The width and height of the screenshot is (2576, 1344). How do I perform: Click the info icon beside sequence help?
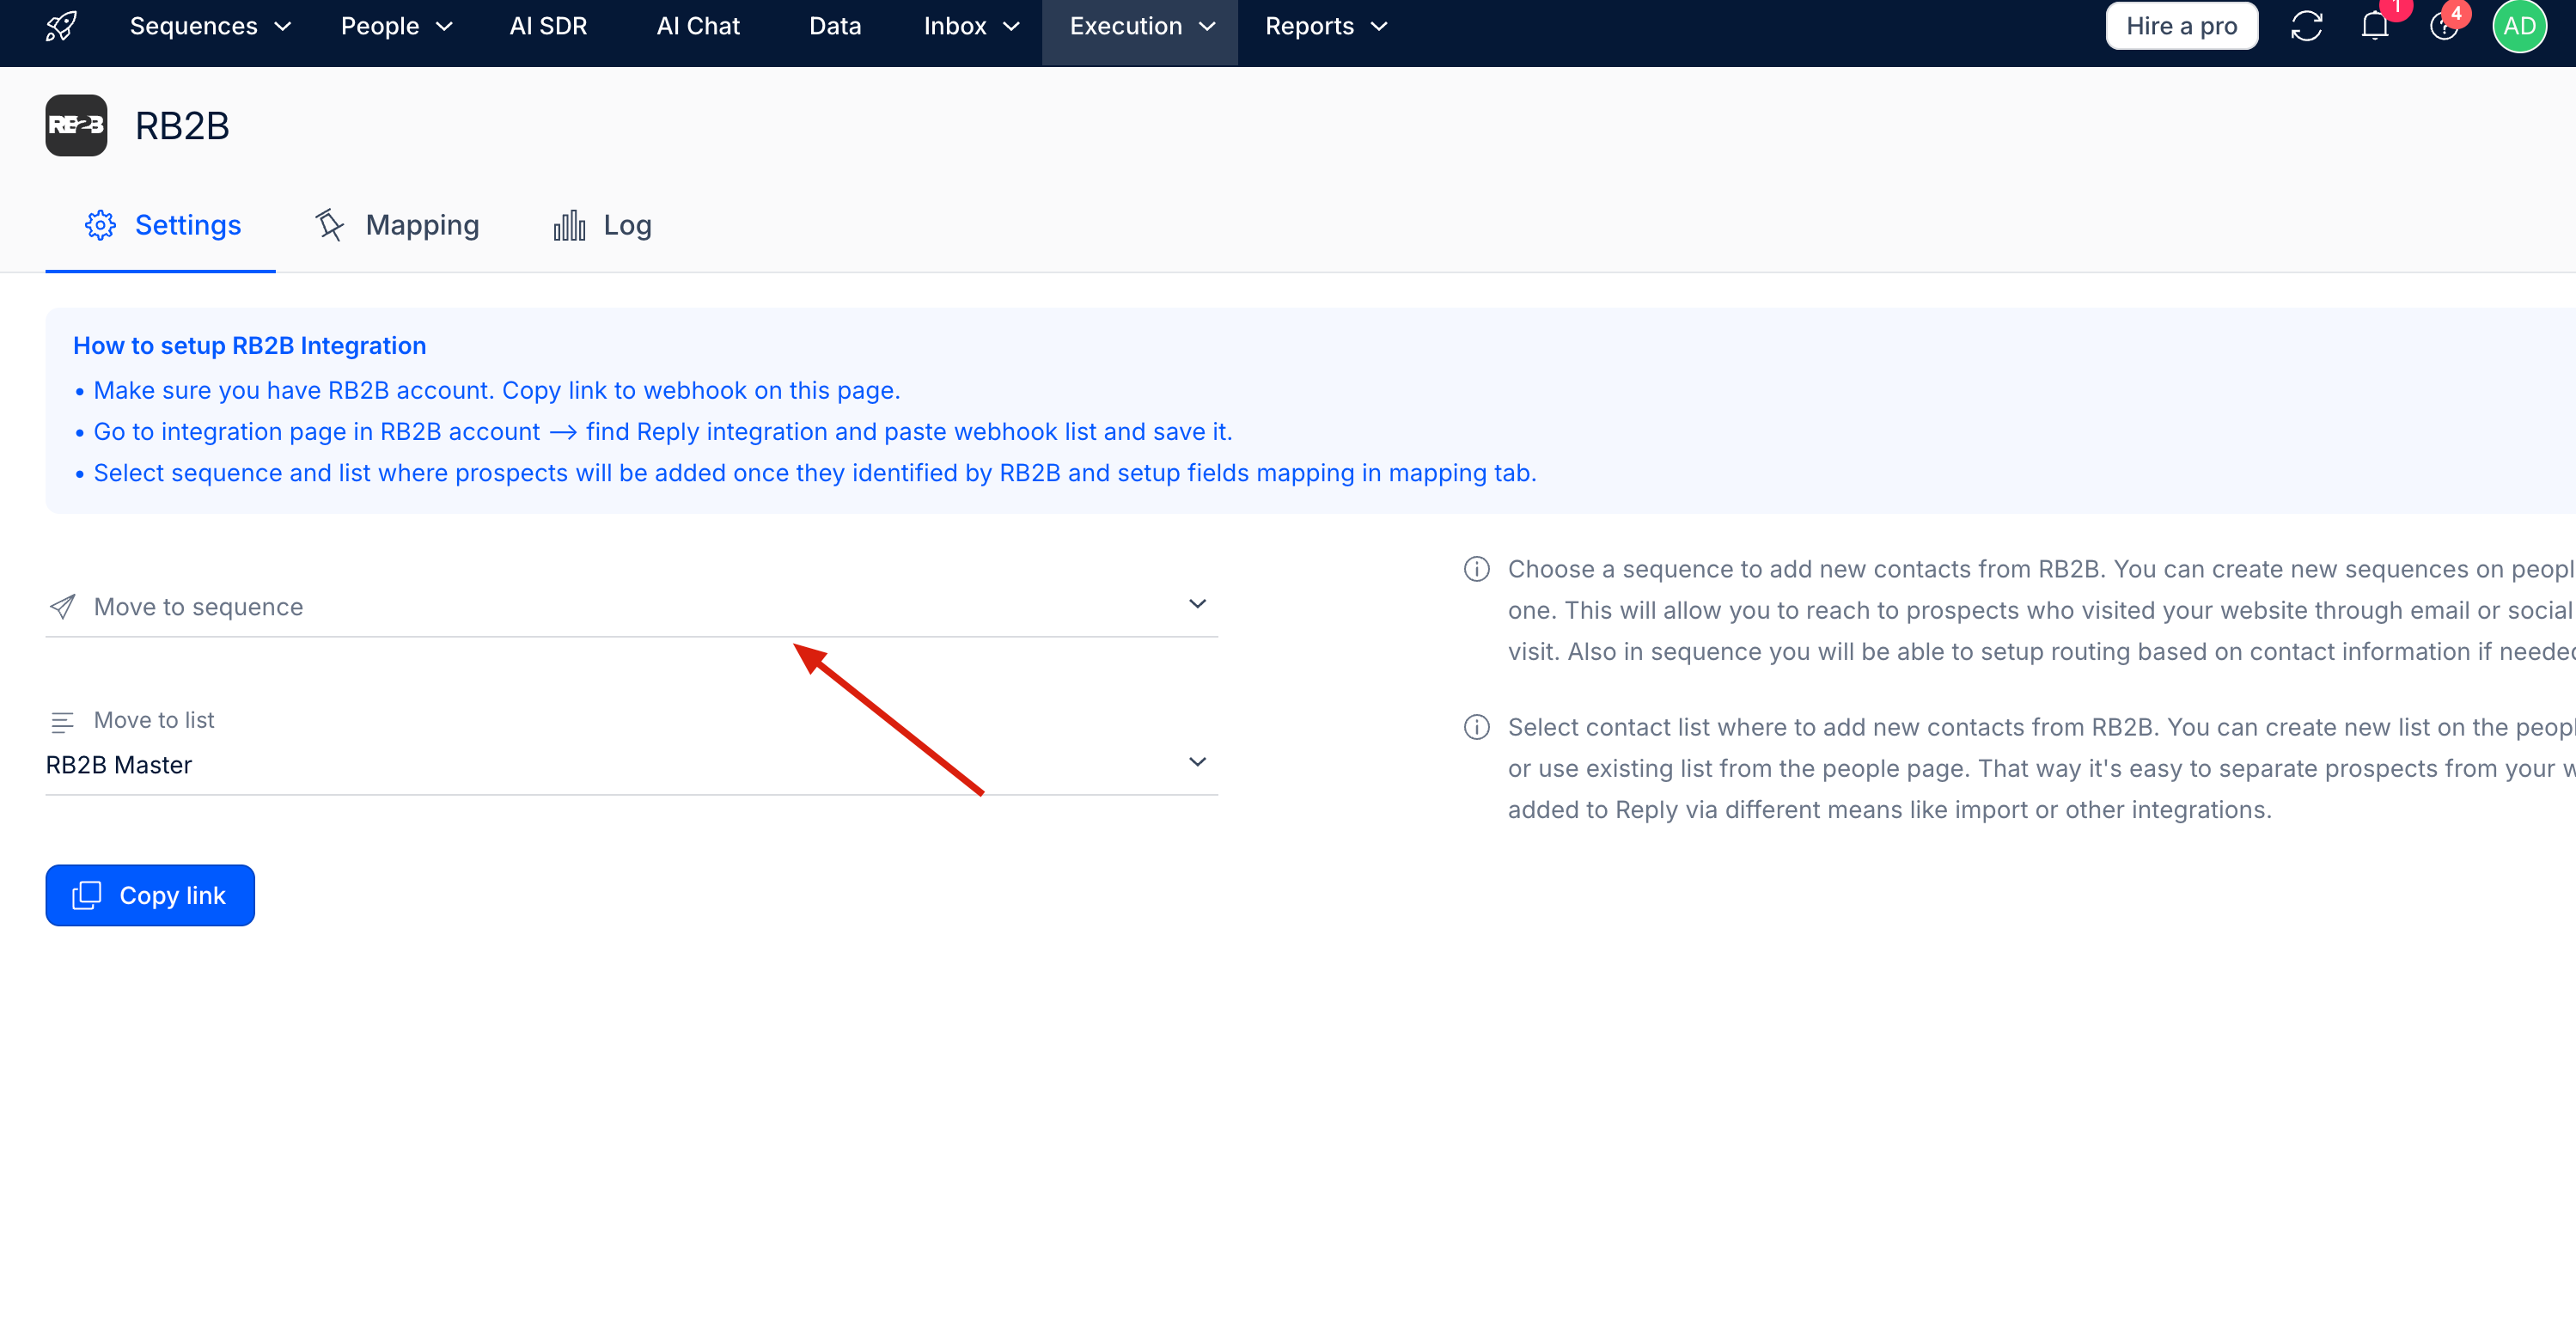(1476, 569)
